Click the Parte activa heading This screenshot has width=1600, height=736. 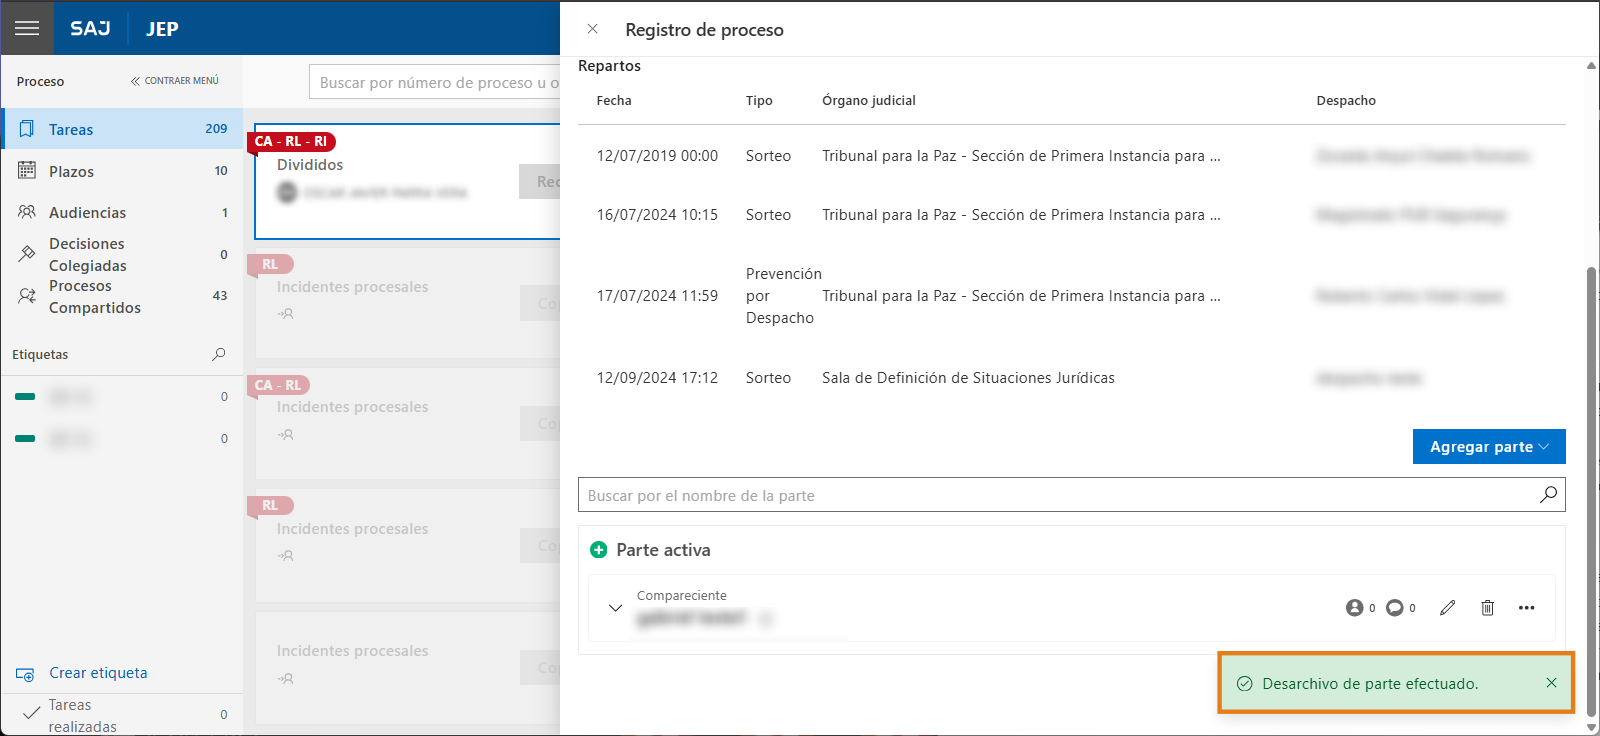[663, 550]
